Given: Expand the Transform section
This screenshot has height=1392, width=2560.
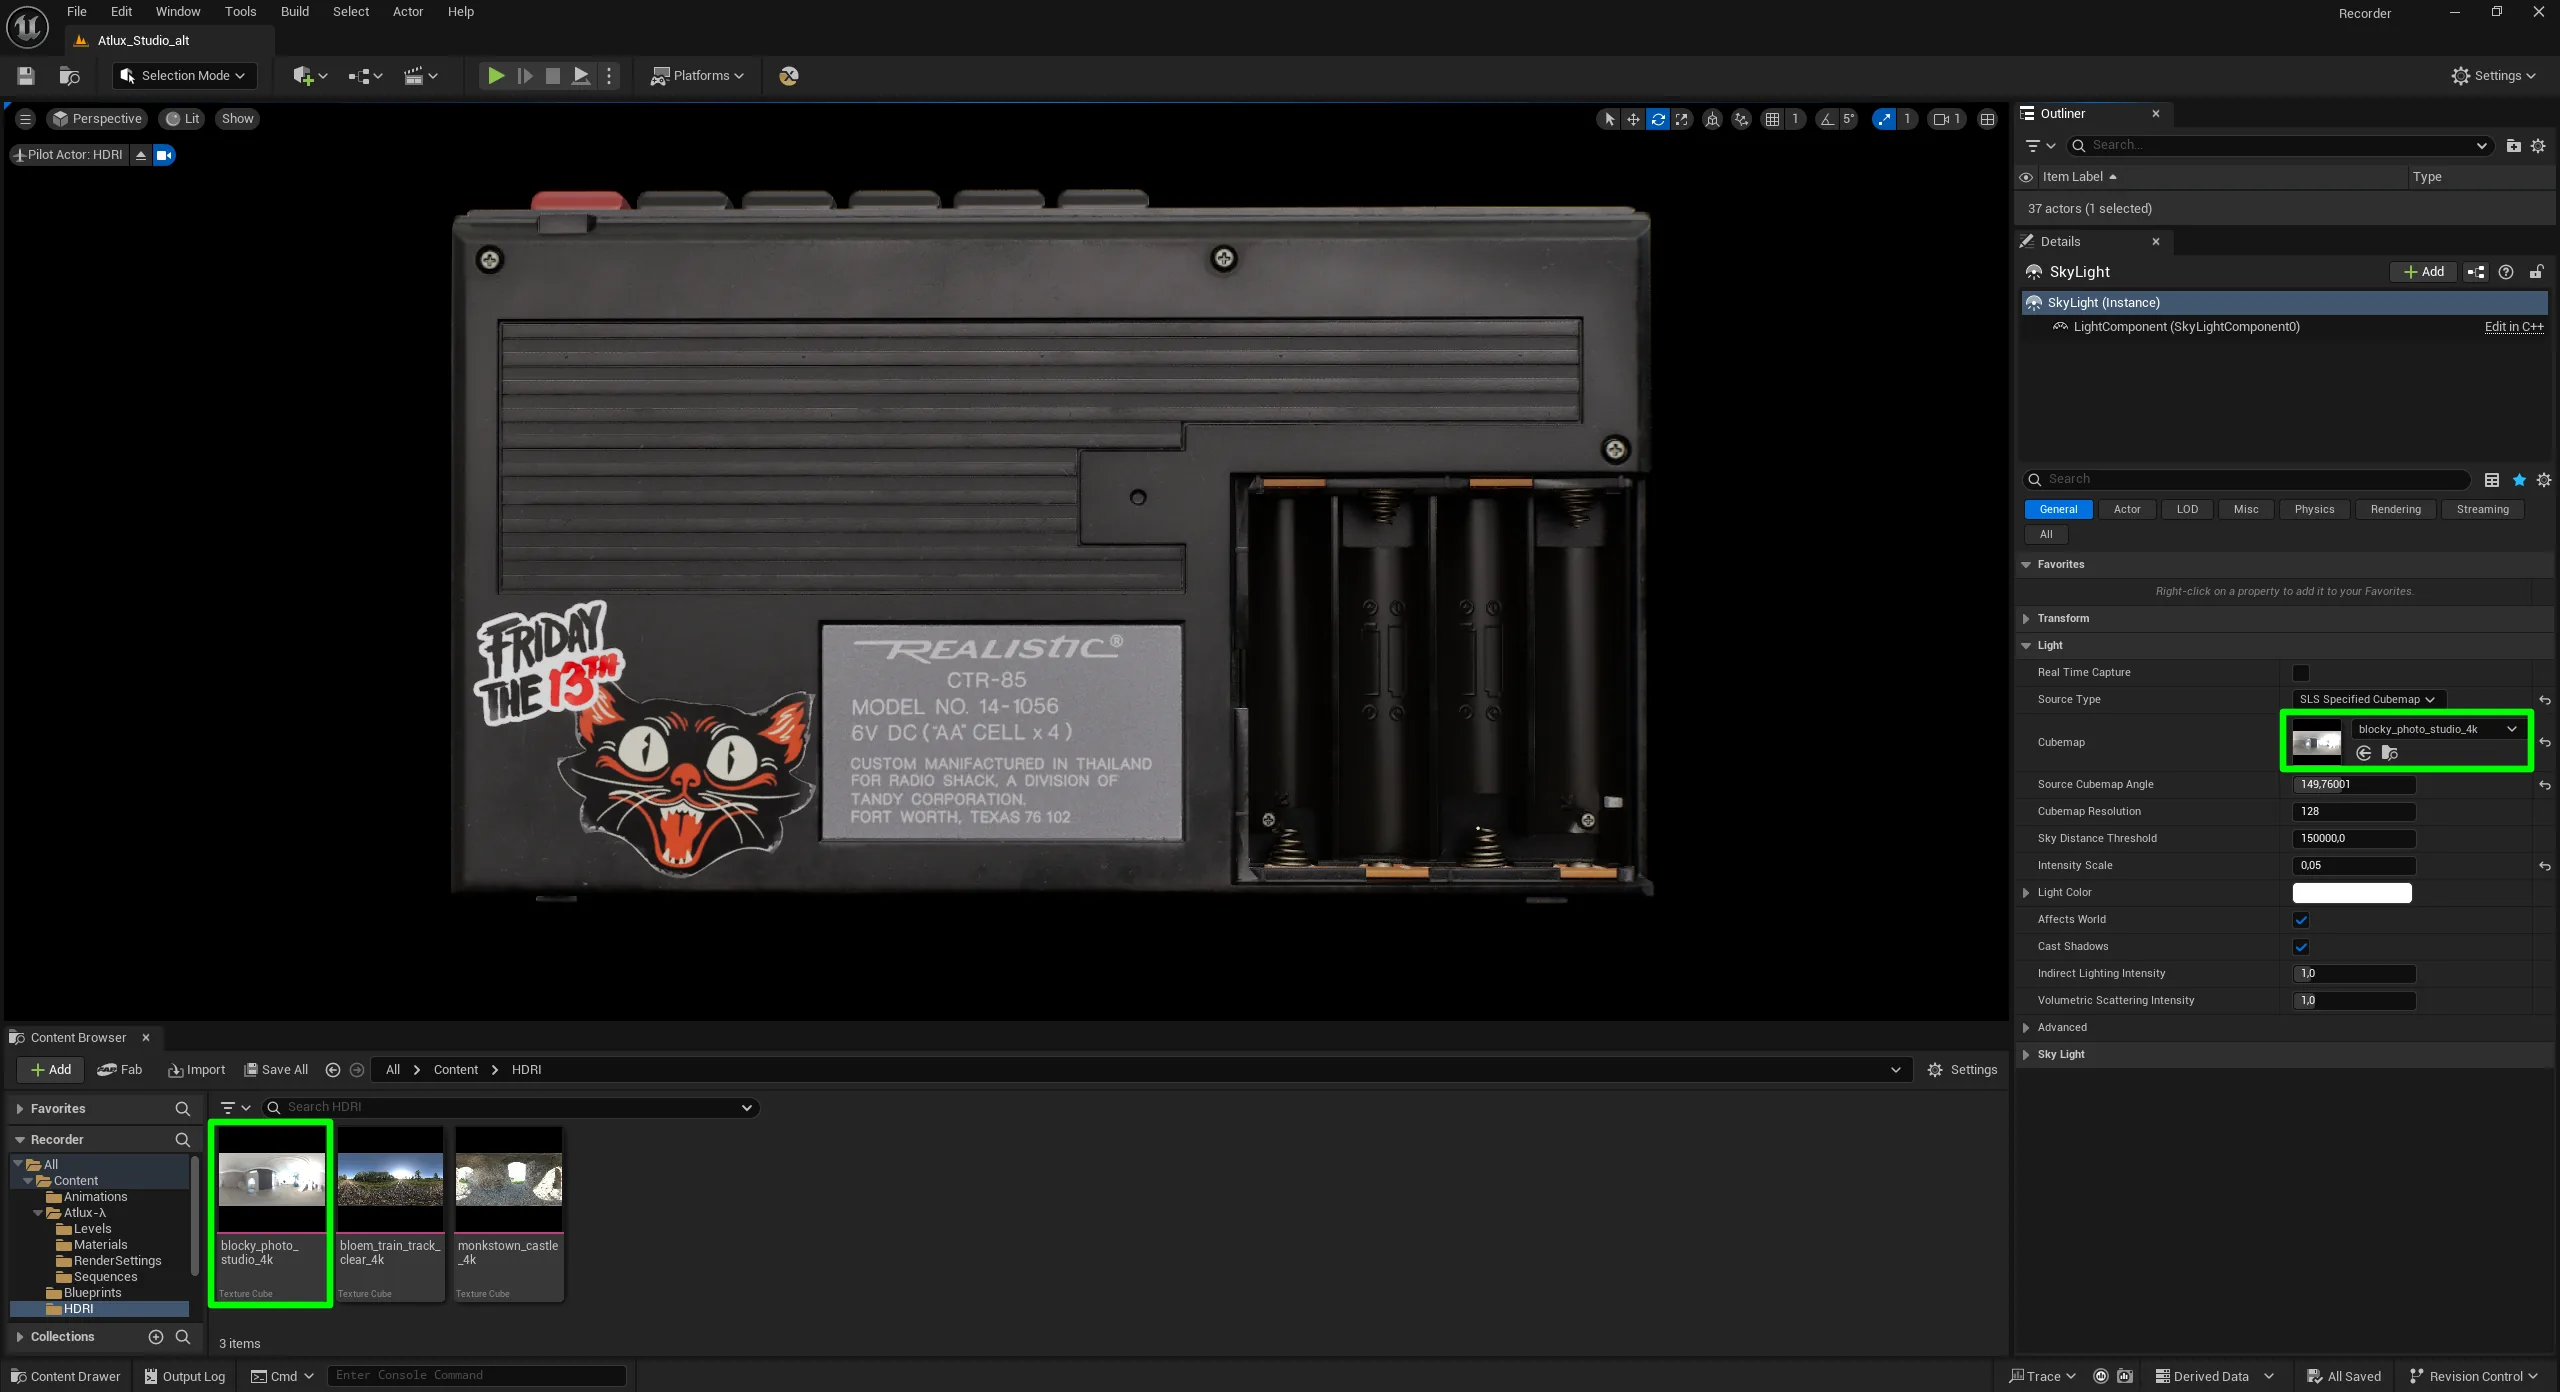Looking at the screenshot, I should [2027, 619].
